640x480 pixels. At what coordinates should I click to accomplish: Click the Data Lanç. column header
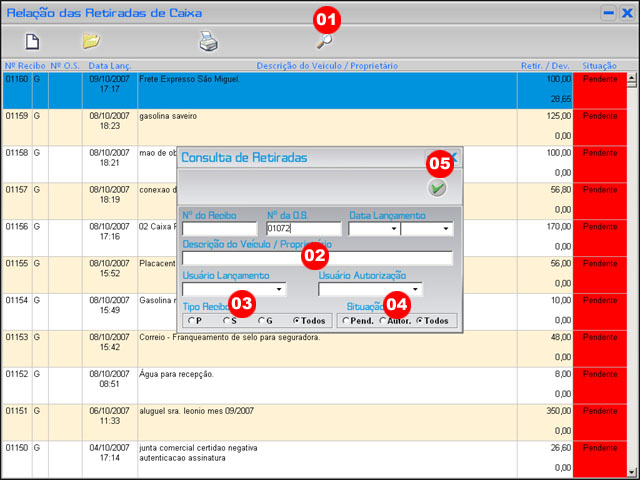[x=108, y=65]
